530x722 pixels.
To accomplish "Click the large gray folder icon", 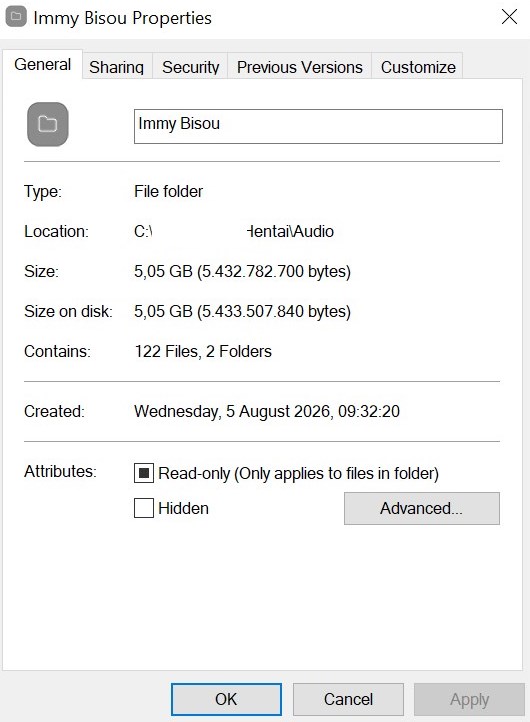I will [48, 124].
